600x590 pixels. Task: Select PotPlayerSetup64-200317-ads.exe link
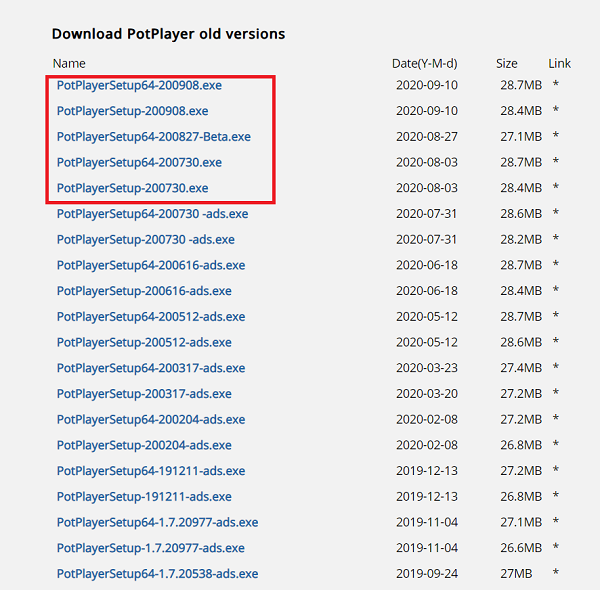point(151,368)
